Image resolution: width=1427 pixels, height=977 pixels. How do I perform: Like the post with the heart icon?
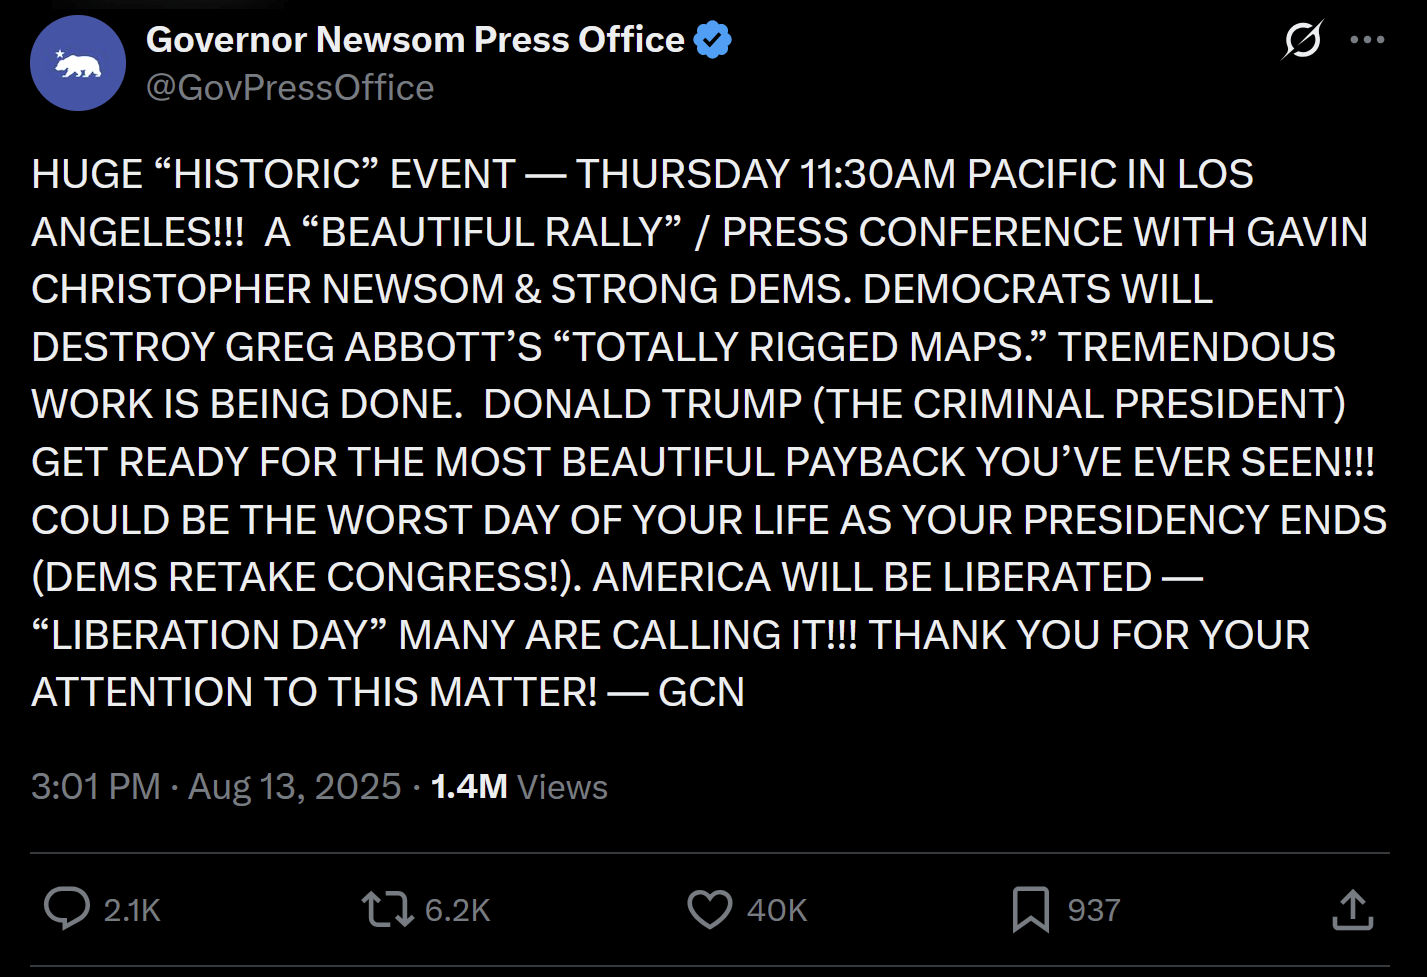(710, 909)
